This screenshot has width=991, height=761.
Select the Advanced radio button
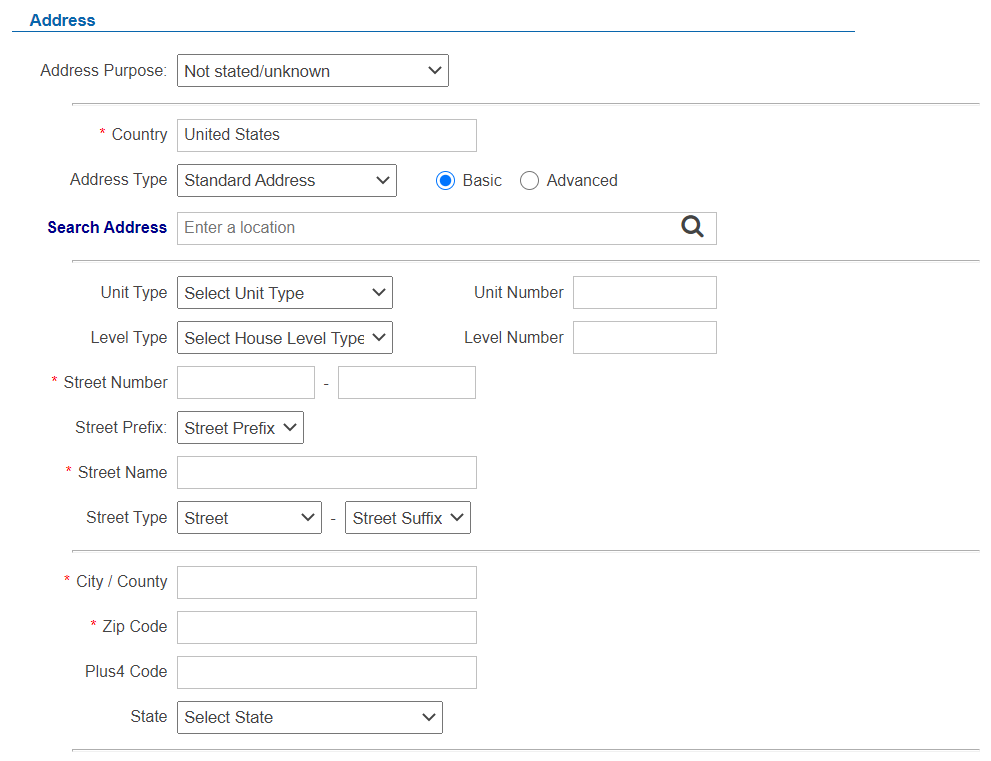(x=530, y=181)
